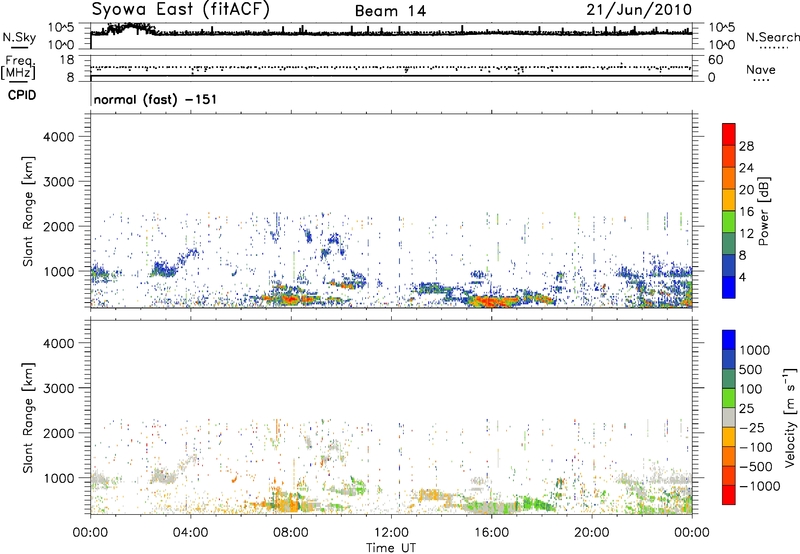This screenshot has height=554, width=800.
Task: Click the date '21/Jun/2010'
Action: (x=639, y=10)
